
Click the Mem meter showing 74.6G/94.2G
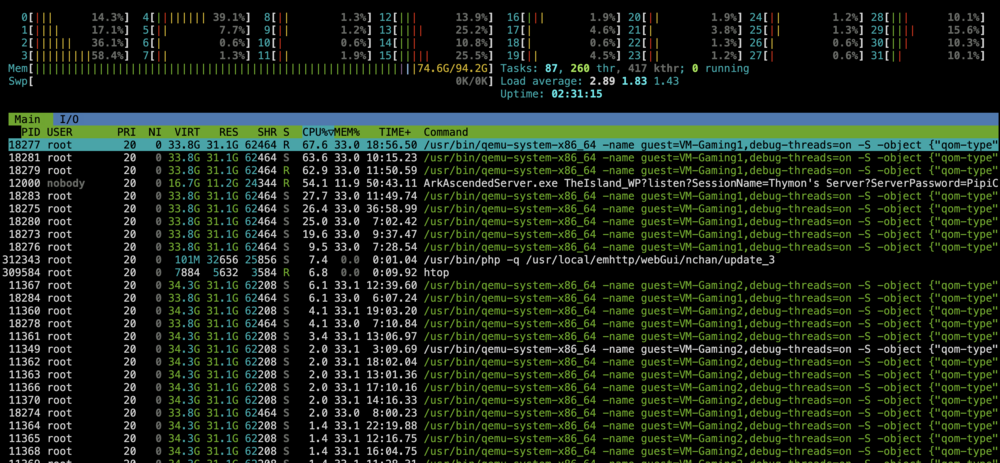pos(251,68)
